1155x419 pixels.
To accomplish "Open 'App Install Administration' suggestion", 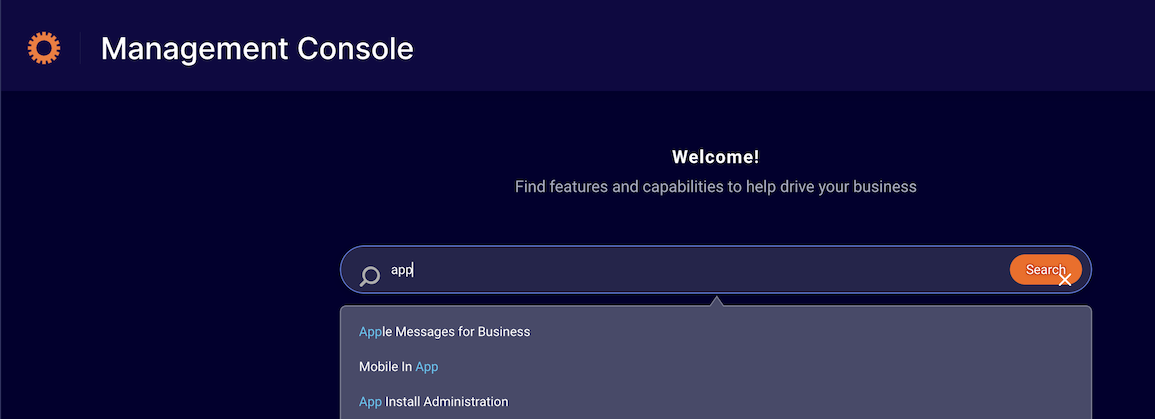I will pos(715,402).
